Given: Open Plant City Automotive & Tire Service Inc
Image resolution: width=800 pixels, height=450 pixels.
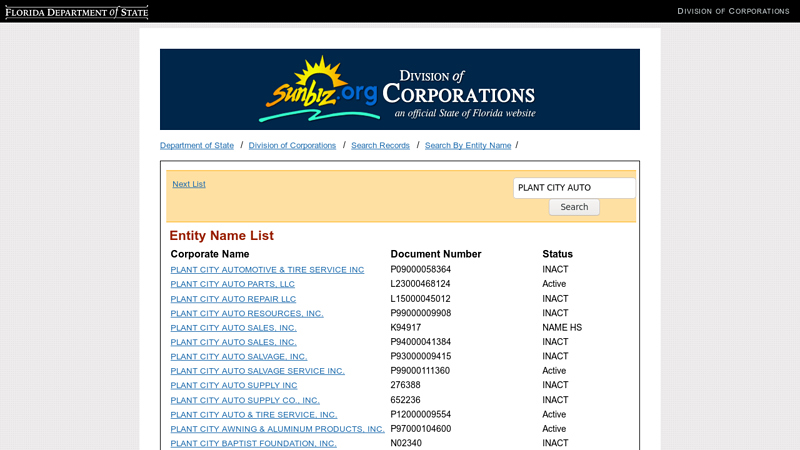Looking at the screenshot, I should pyautogui.click(x=267, y=269).
